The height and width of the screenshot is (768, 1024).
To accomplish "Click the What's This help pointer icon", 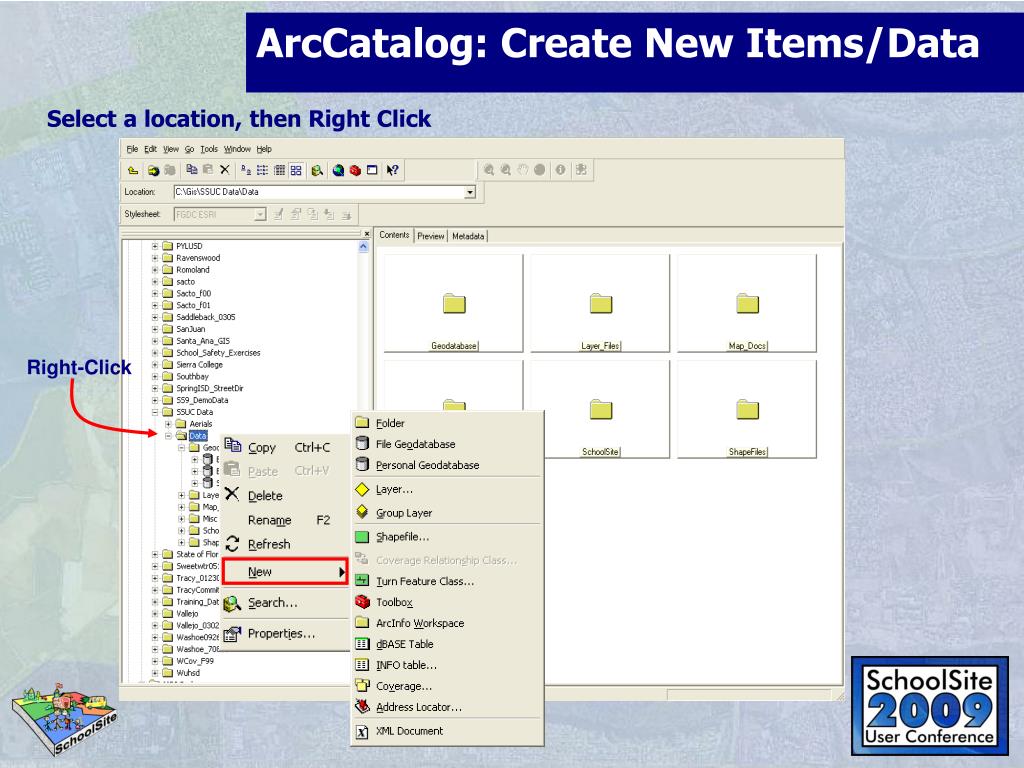I will coord(392,170).
